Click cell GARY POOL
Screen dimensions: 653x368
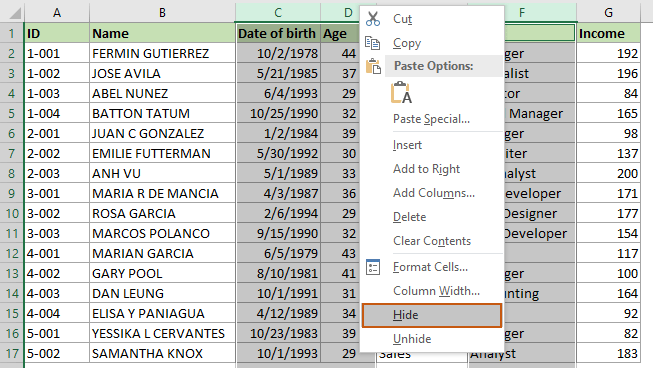[x=162, y=273]
